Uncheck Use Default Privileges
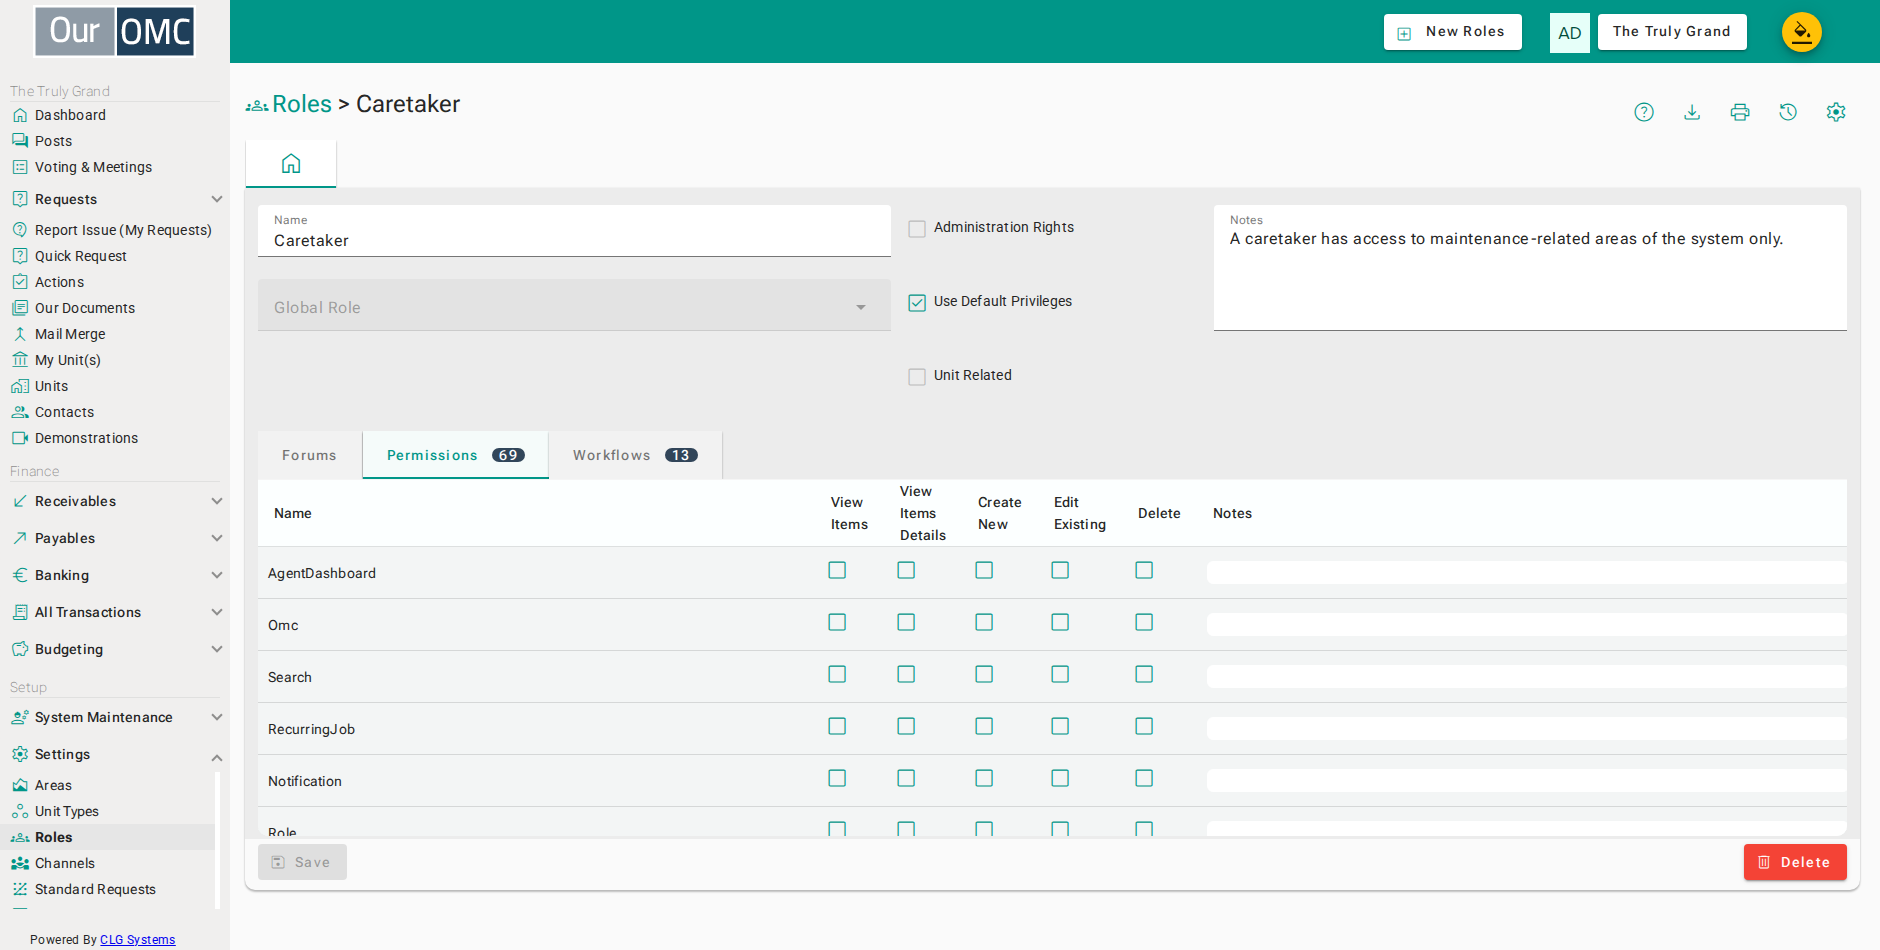The width and height of the screenshot is (1880, 950). tap(917, 303)
